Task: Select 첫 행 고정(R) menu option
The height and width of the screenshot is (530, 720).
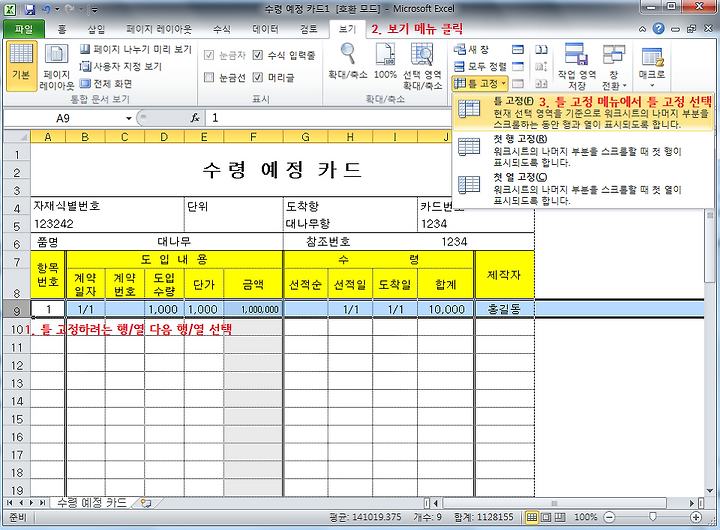Action: click(583, 150)
